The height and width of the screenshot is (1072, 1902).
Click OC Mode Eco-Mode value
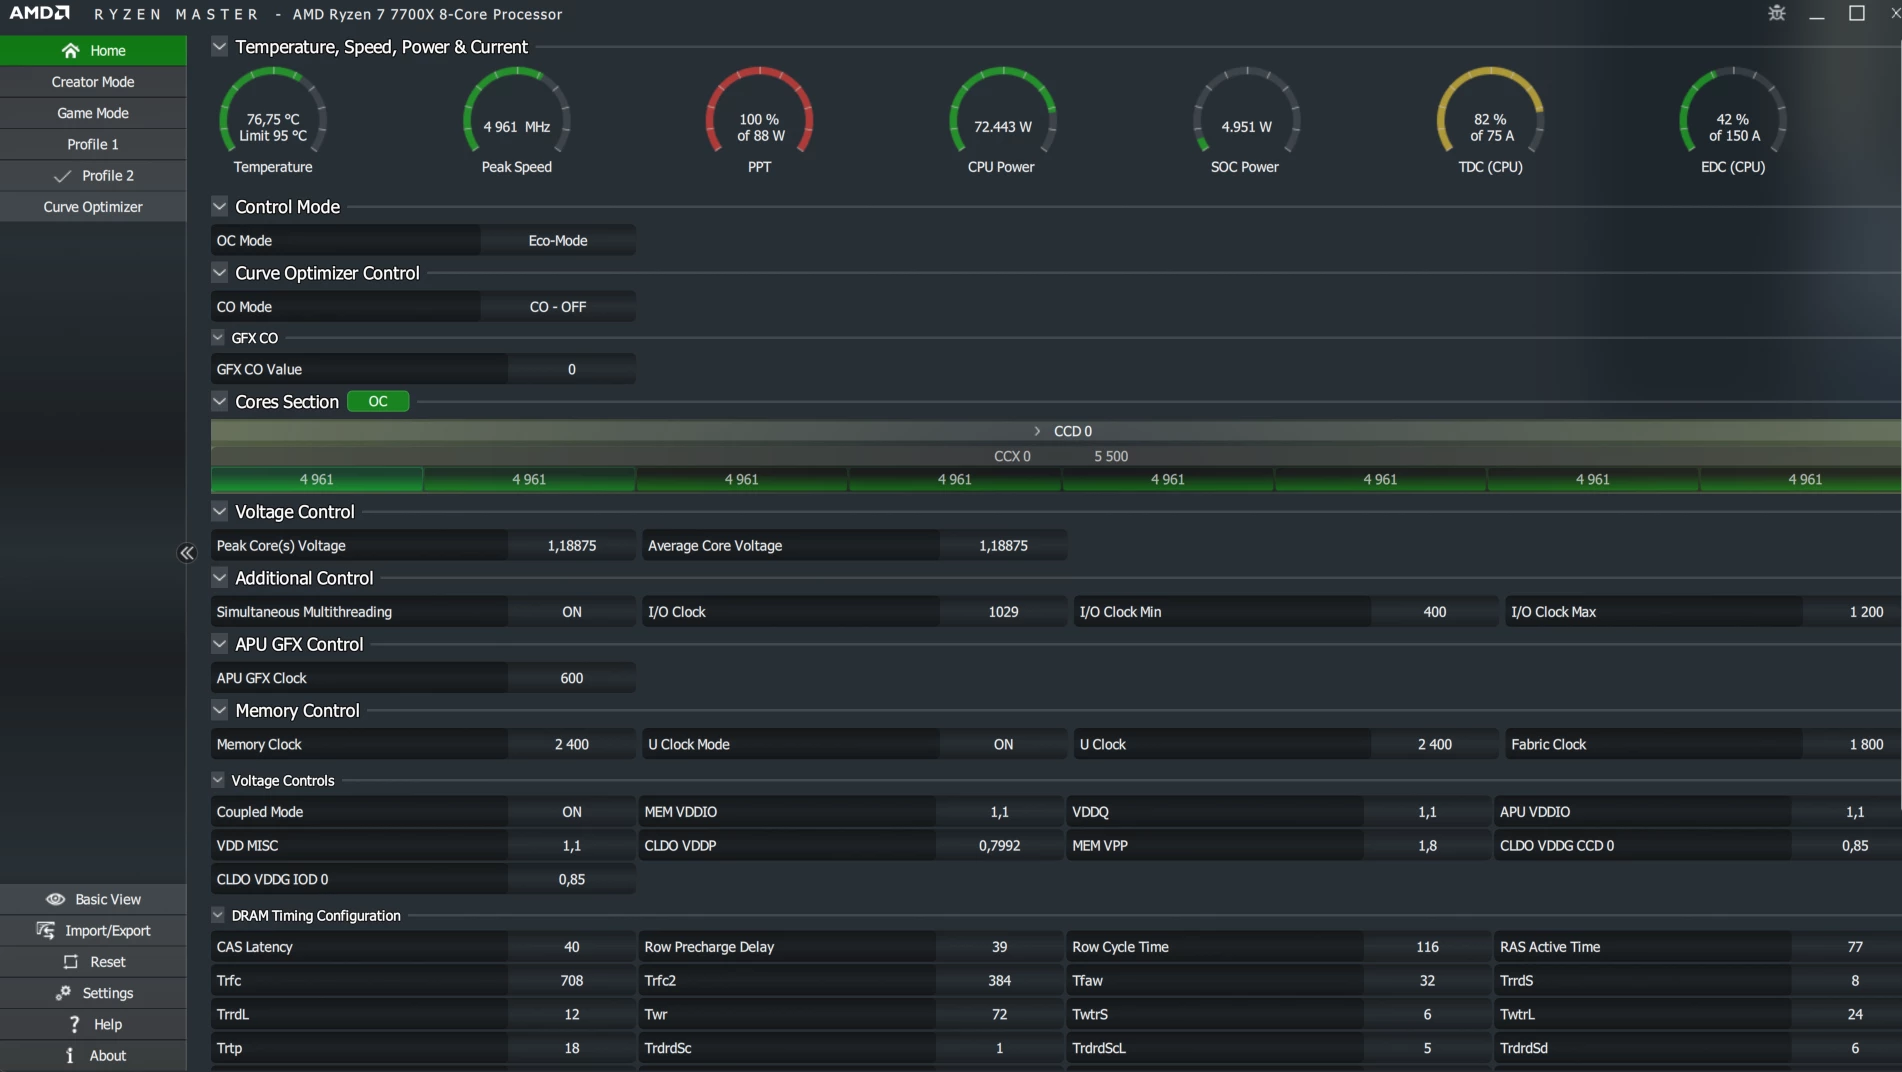(x=558, y=240)
